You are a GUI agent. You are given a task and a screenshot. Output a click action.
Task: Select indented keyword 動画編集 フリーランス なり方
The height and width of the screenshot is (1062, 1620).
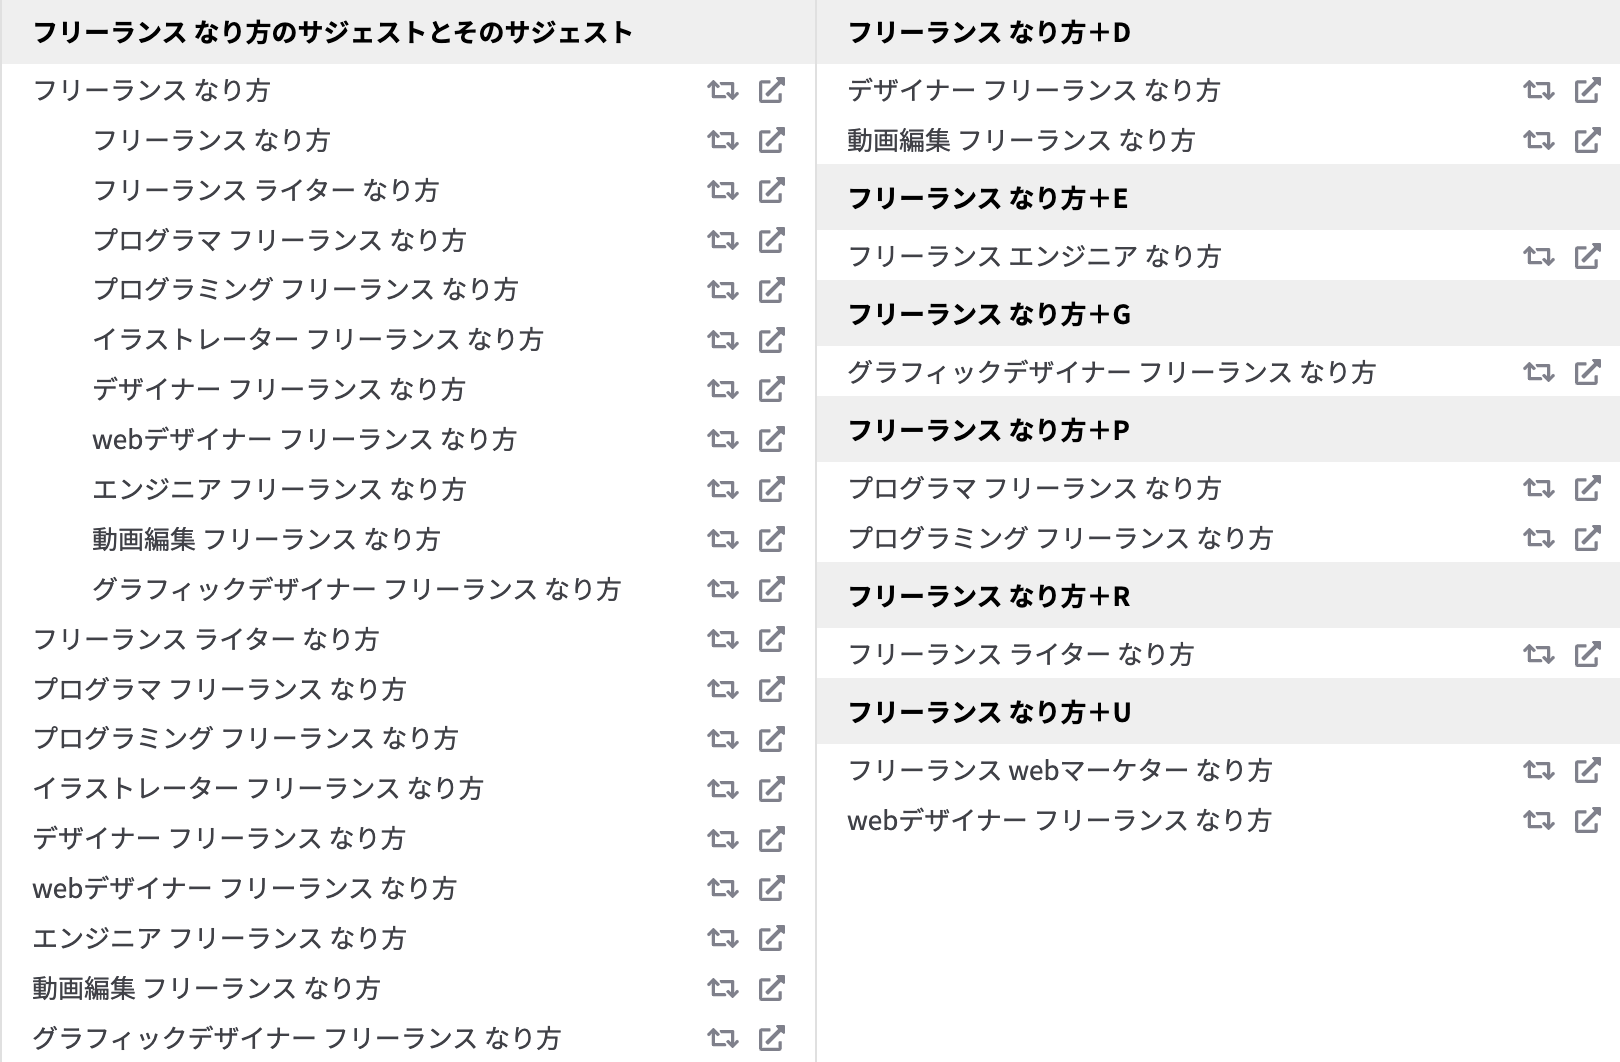tap(266, 540)
